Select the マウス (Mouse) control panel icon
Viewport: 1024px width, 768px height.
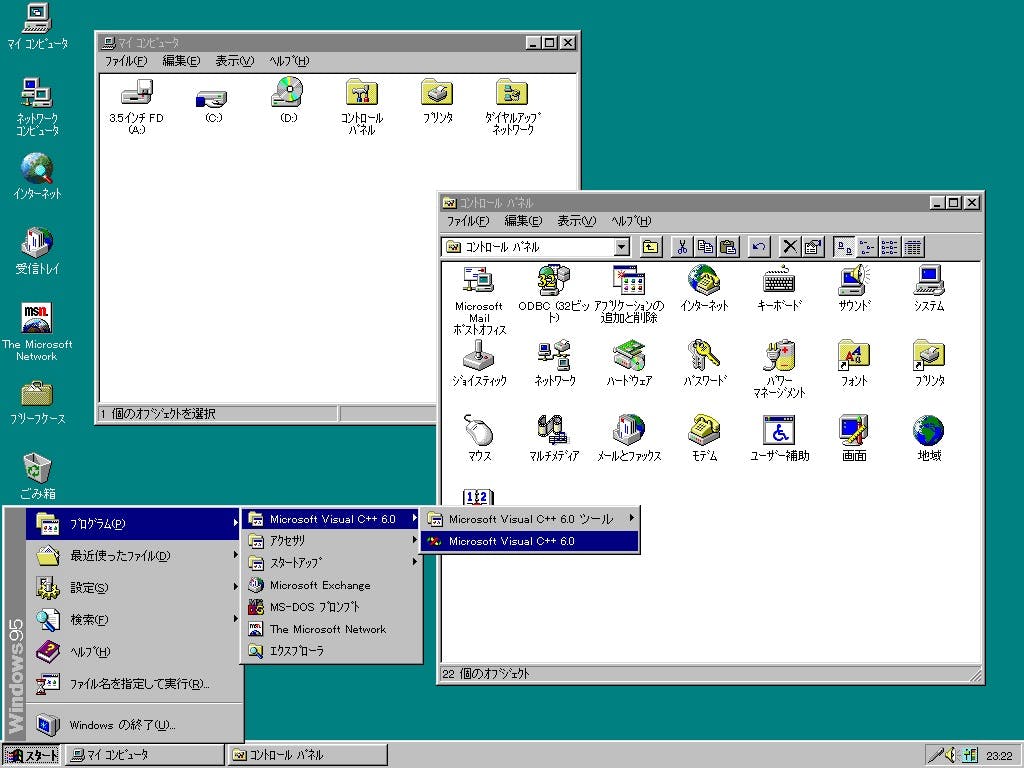(479, 432)
